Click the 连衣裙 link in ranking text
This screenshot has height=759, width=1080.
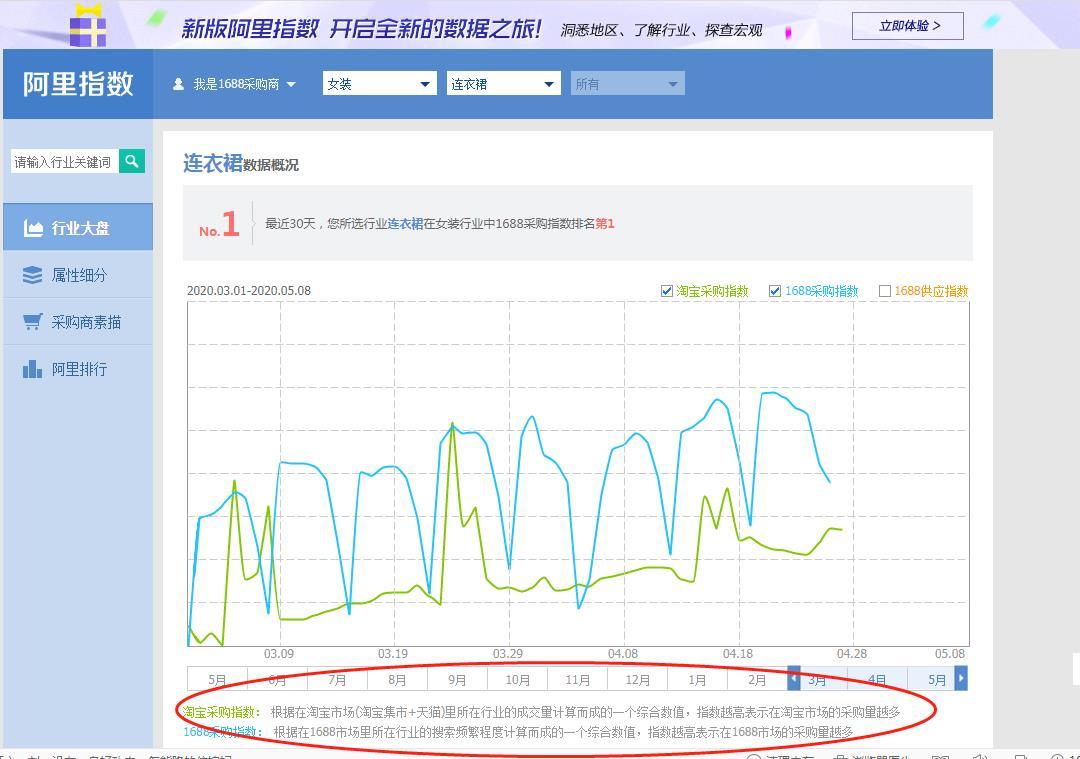[405, 223]
